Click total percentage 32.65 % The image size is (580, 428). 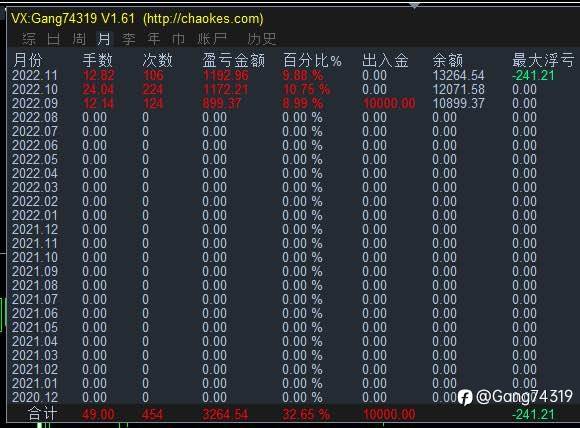(306, 414)
